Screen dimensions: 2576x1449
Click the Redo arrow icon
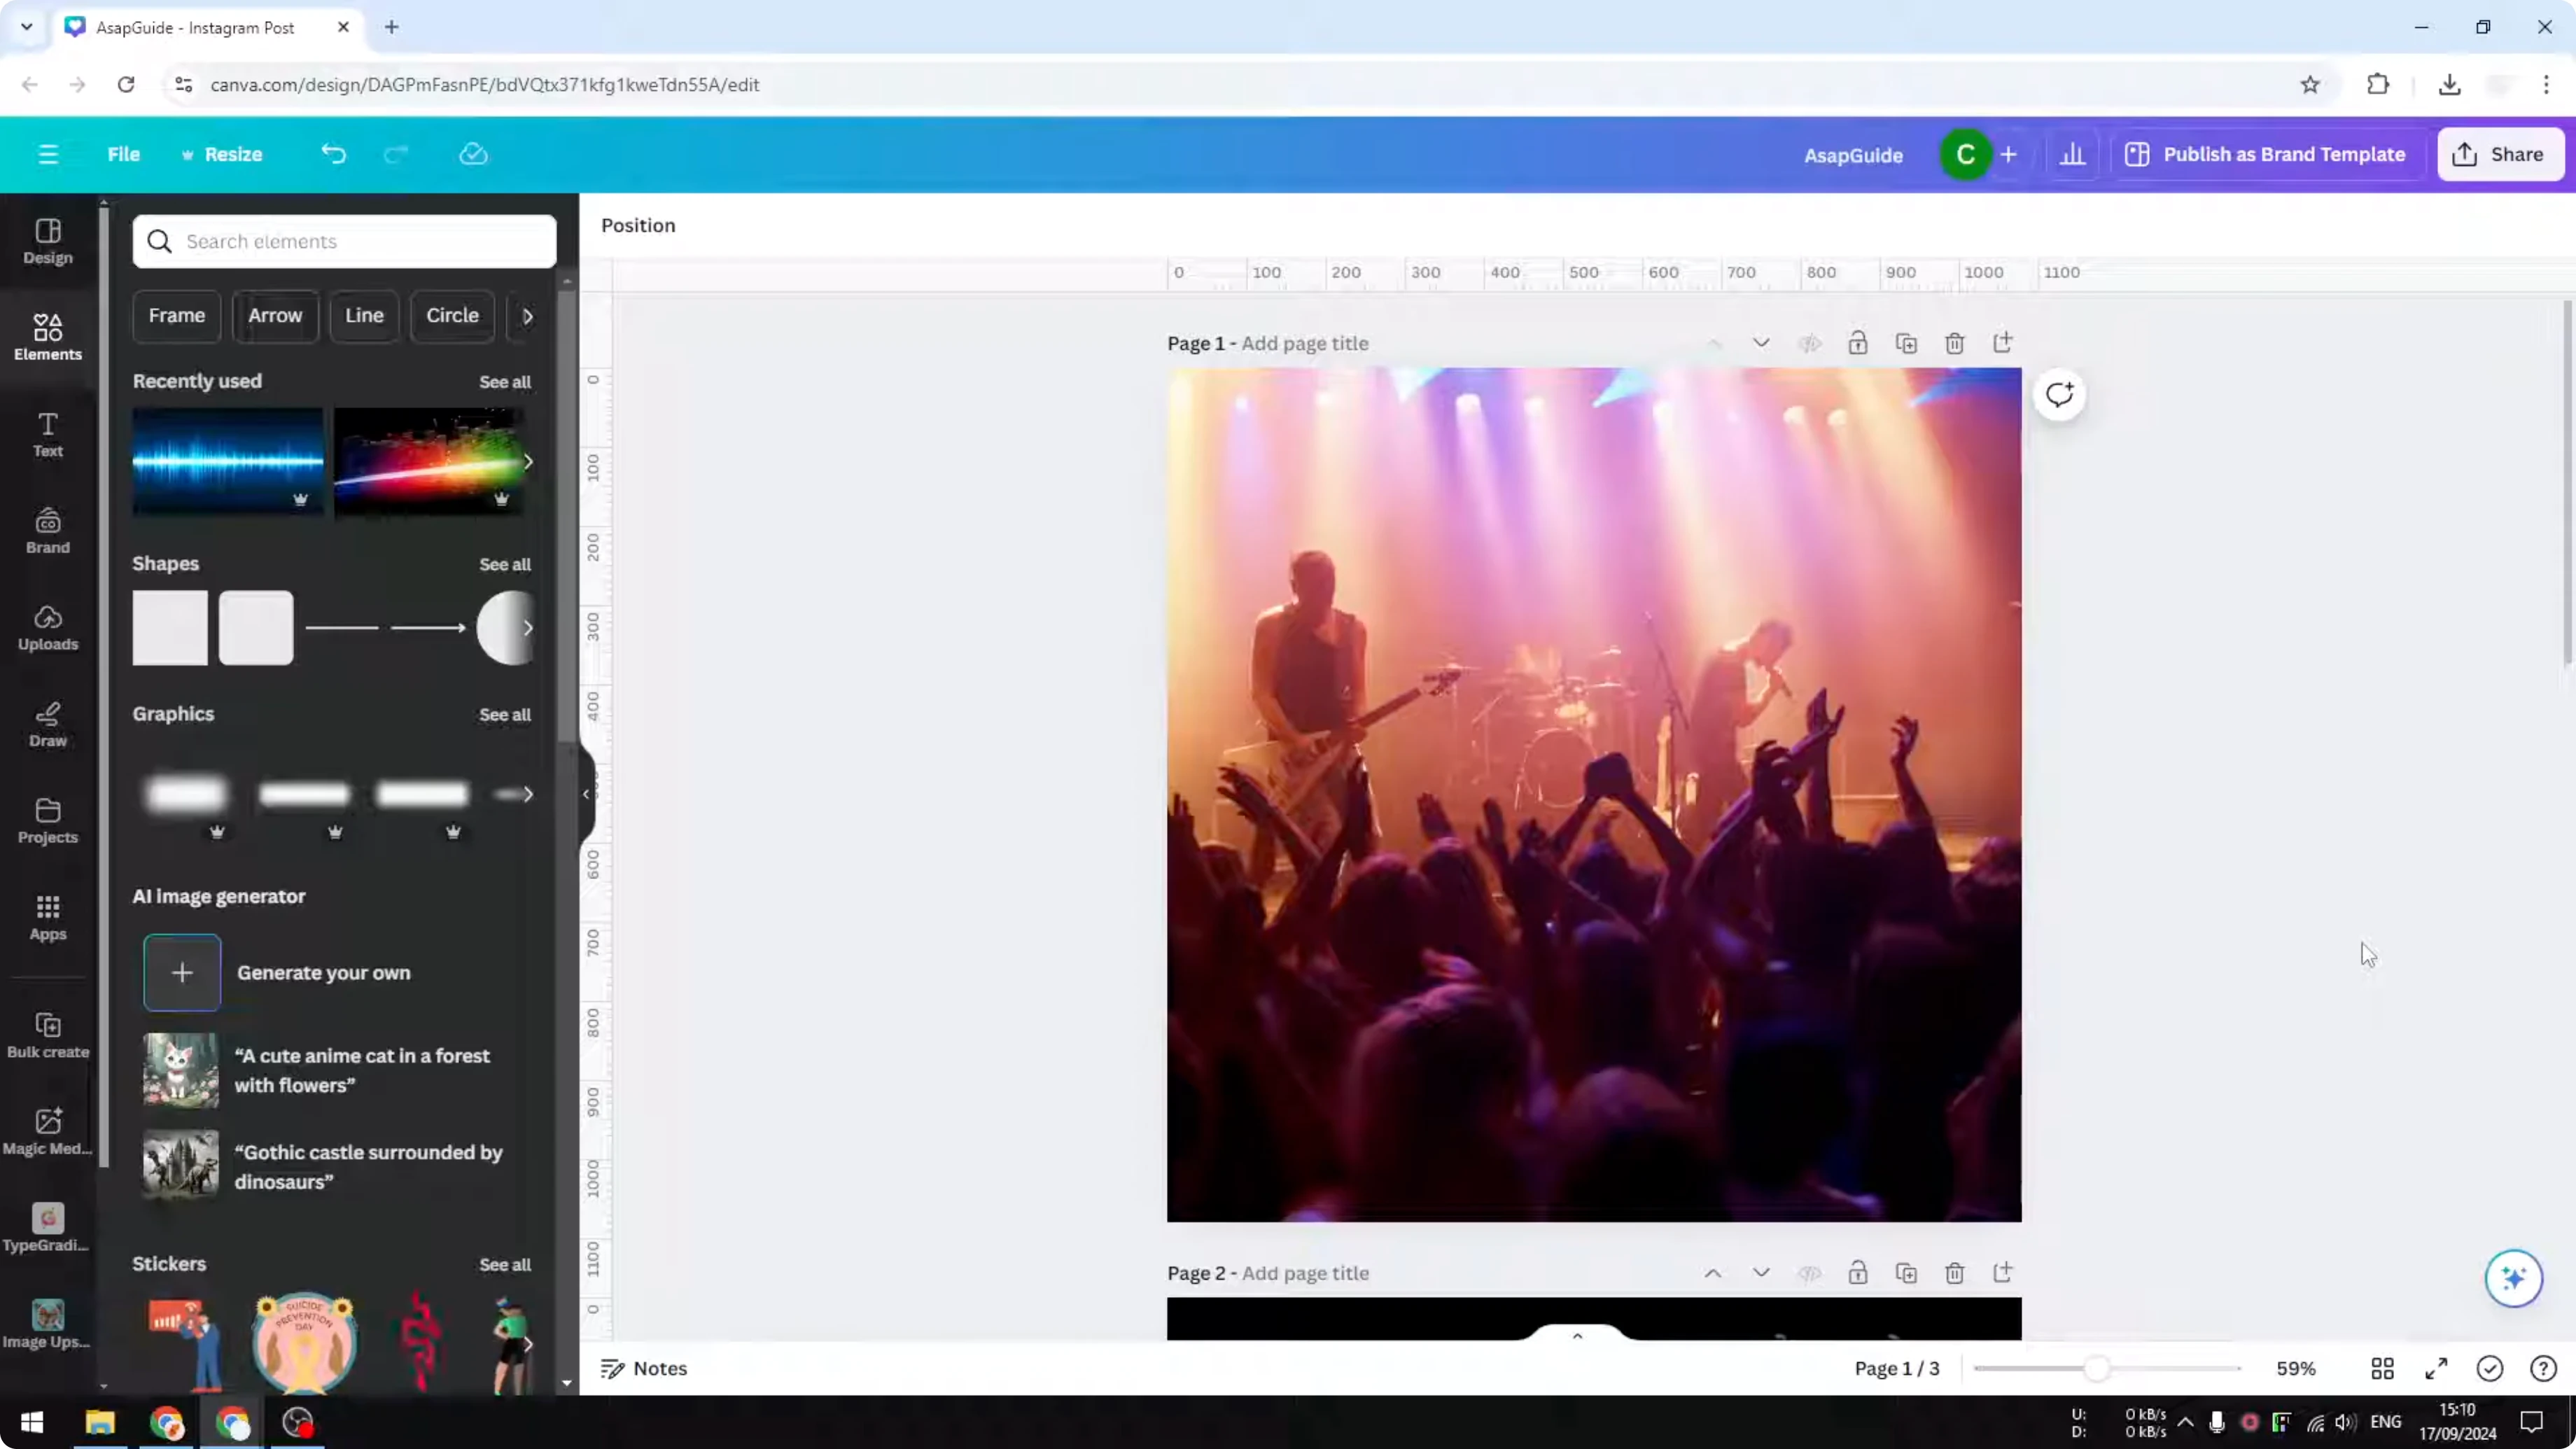coord(396,154)
